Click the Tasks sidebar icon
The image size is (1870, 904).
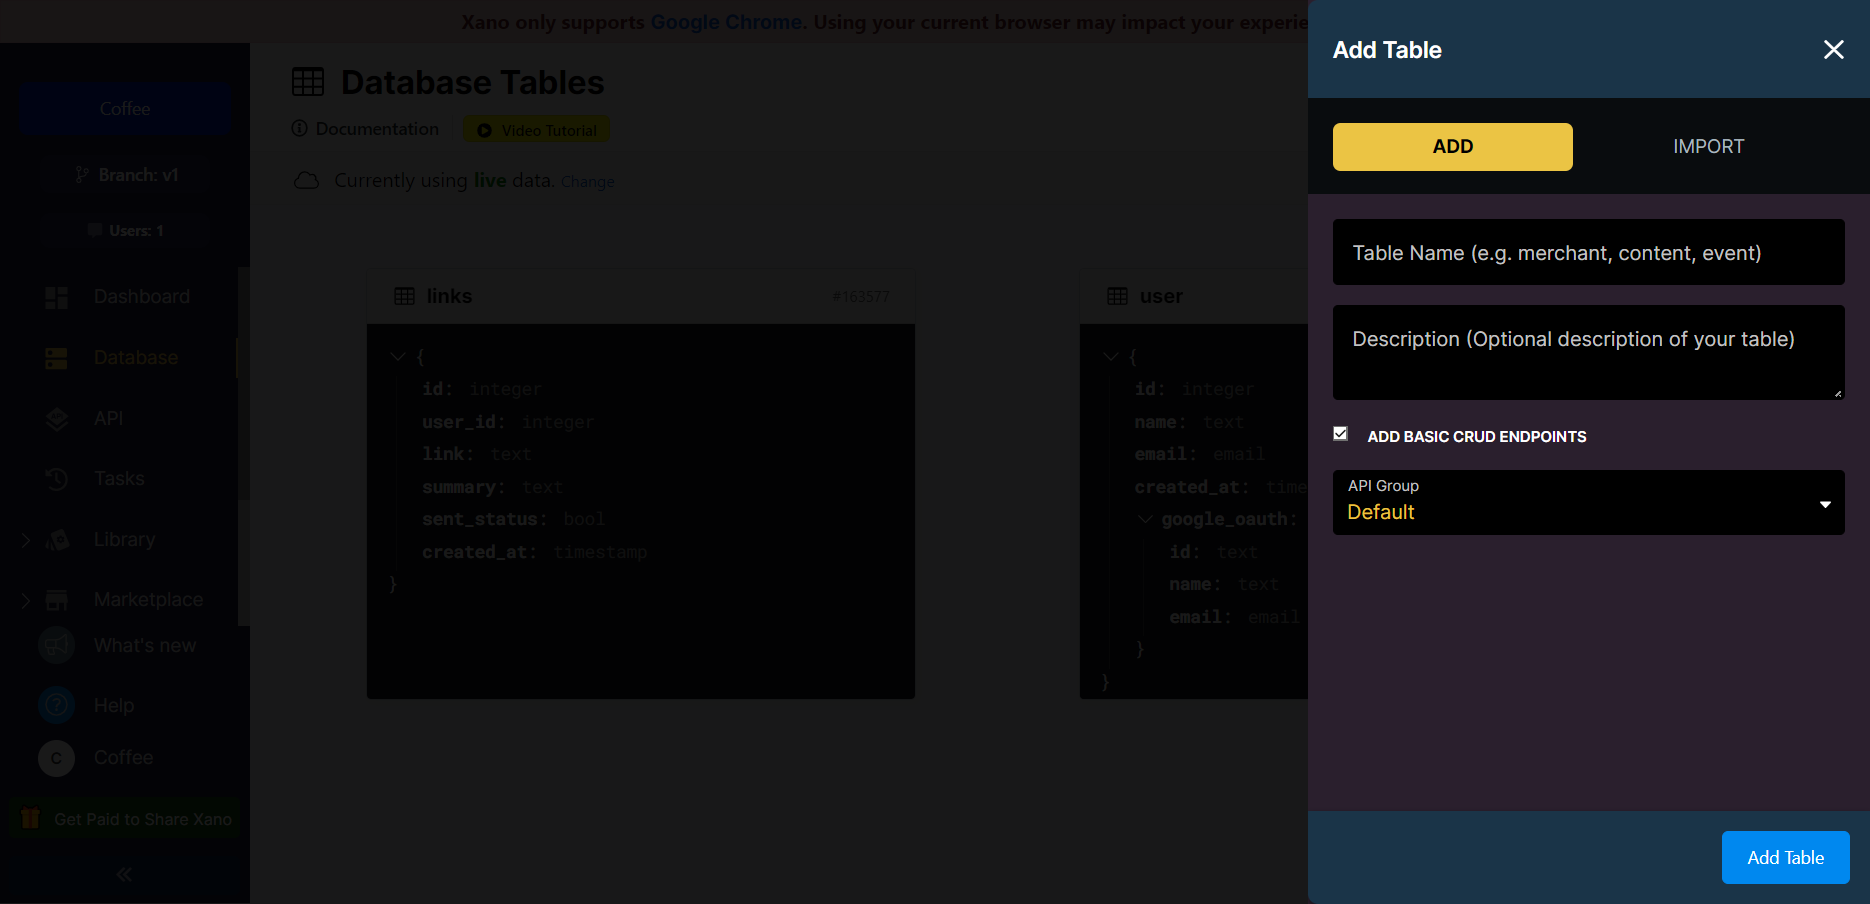tap(57, 479)
